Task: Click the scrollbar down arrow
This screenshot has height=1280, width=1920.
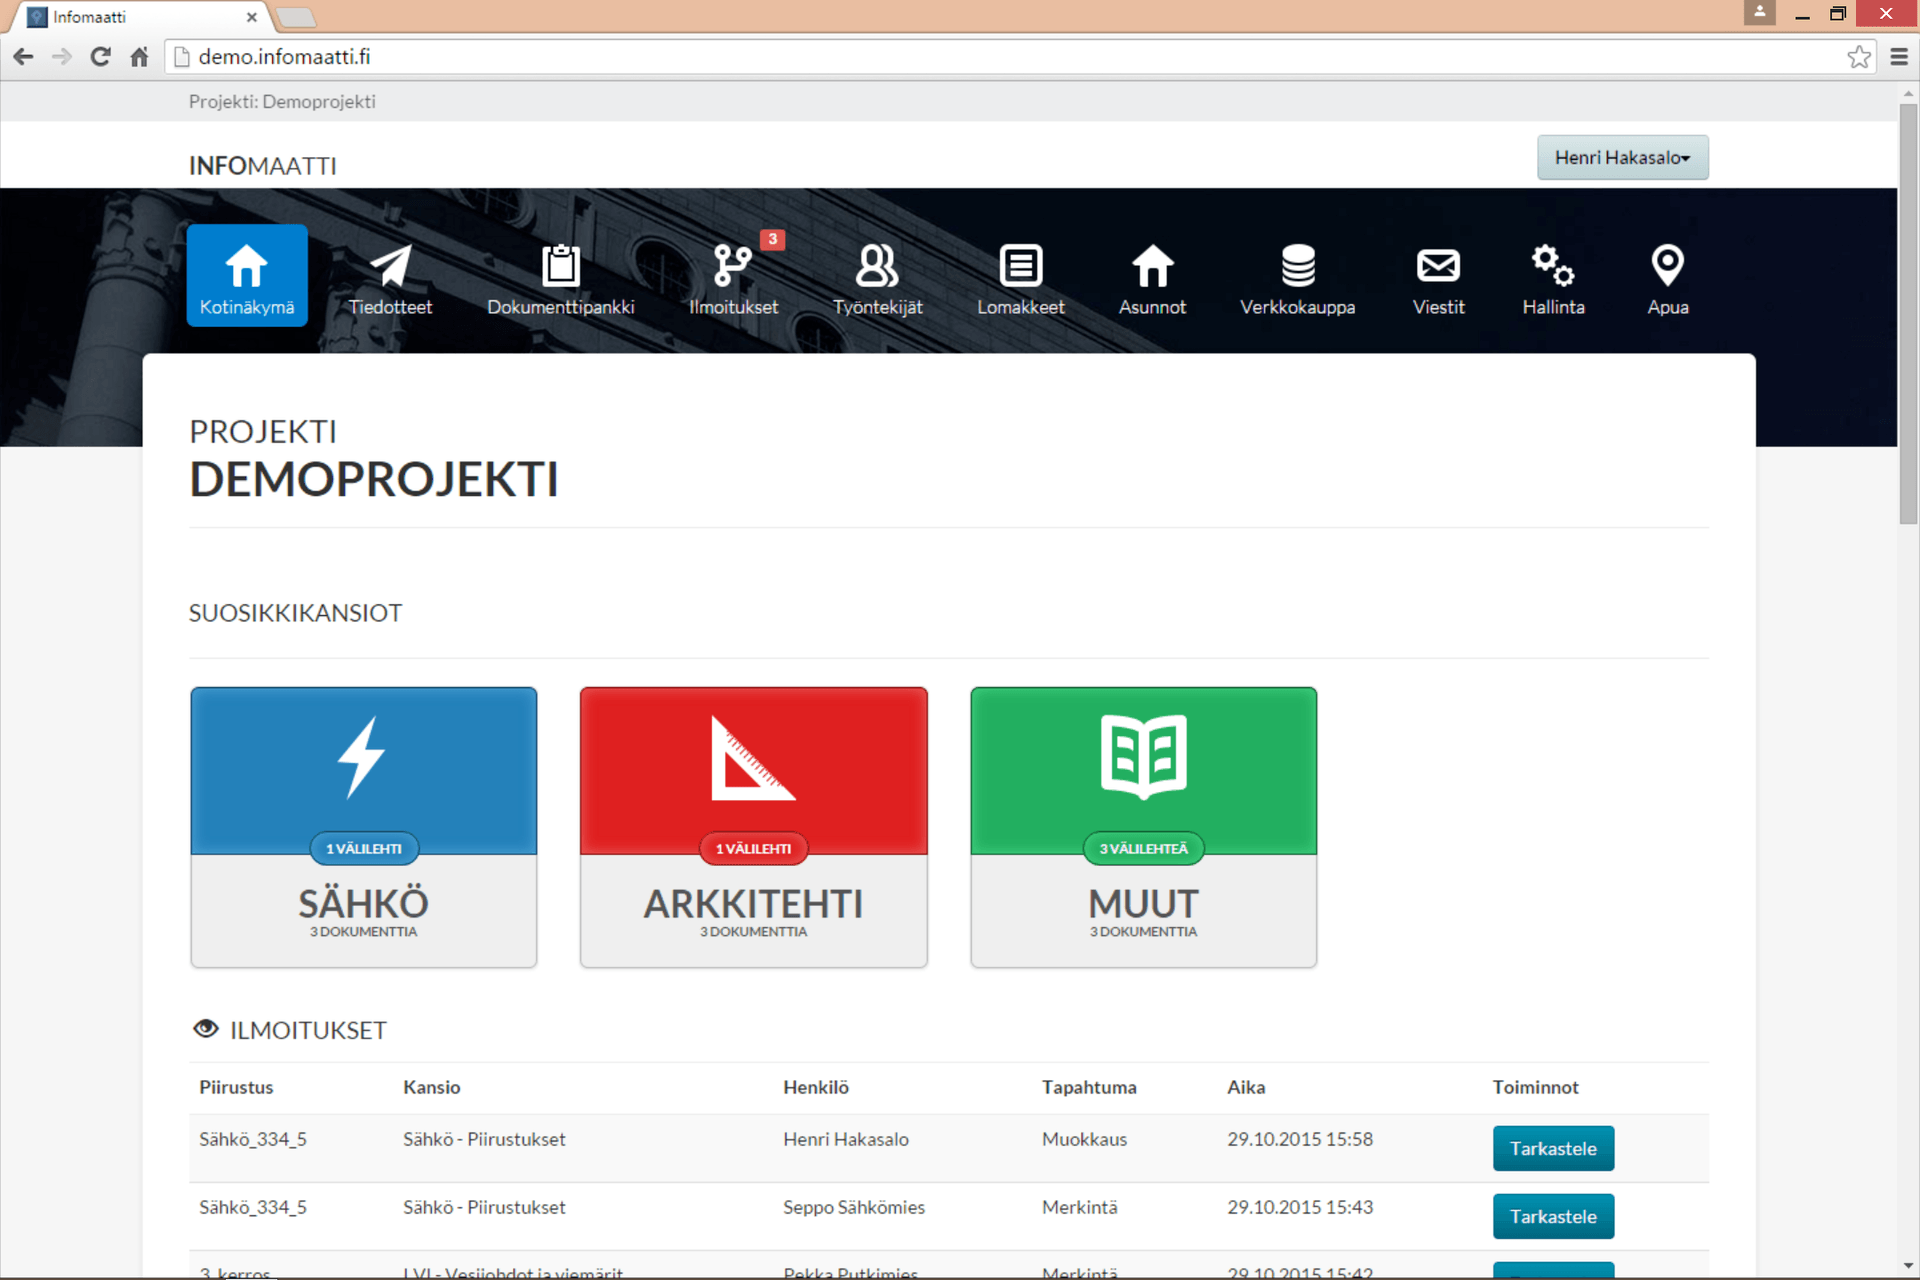Action: [1908, 1267]
